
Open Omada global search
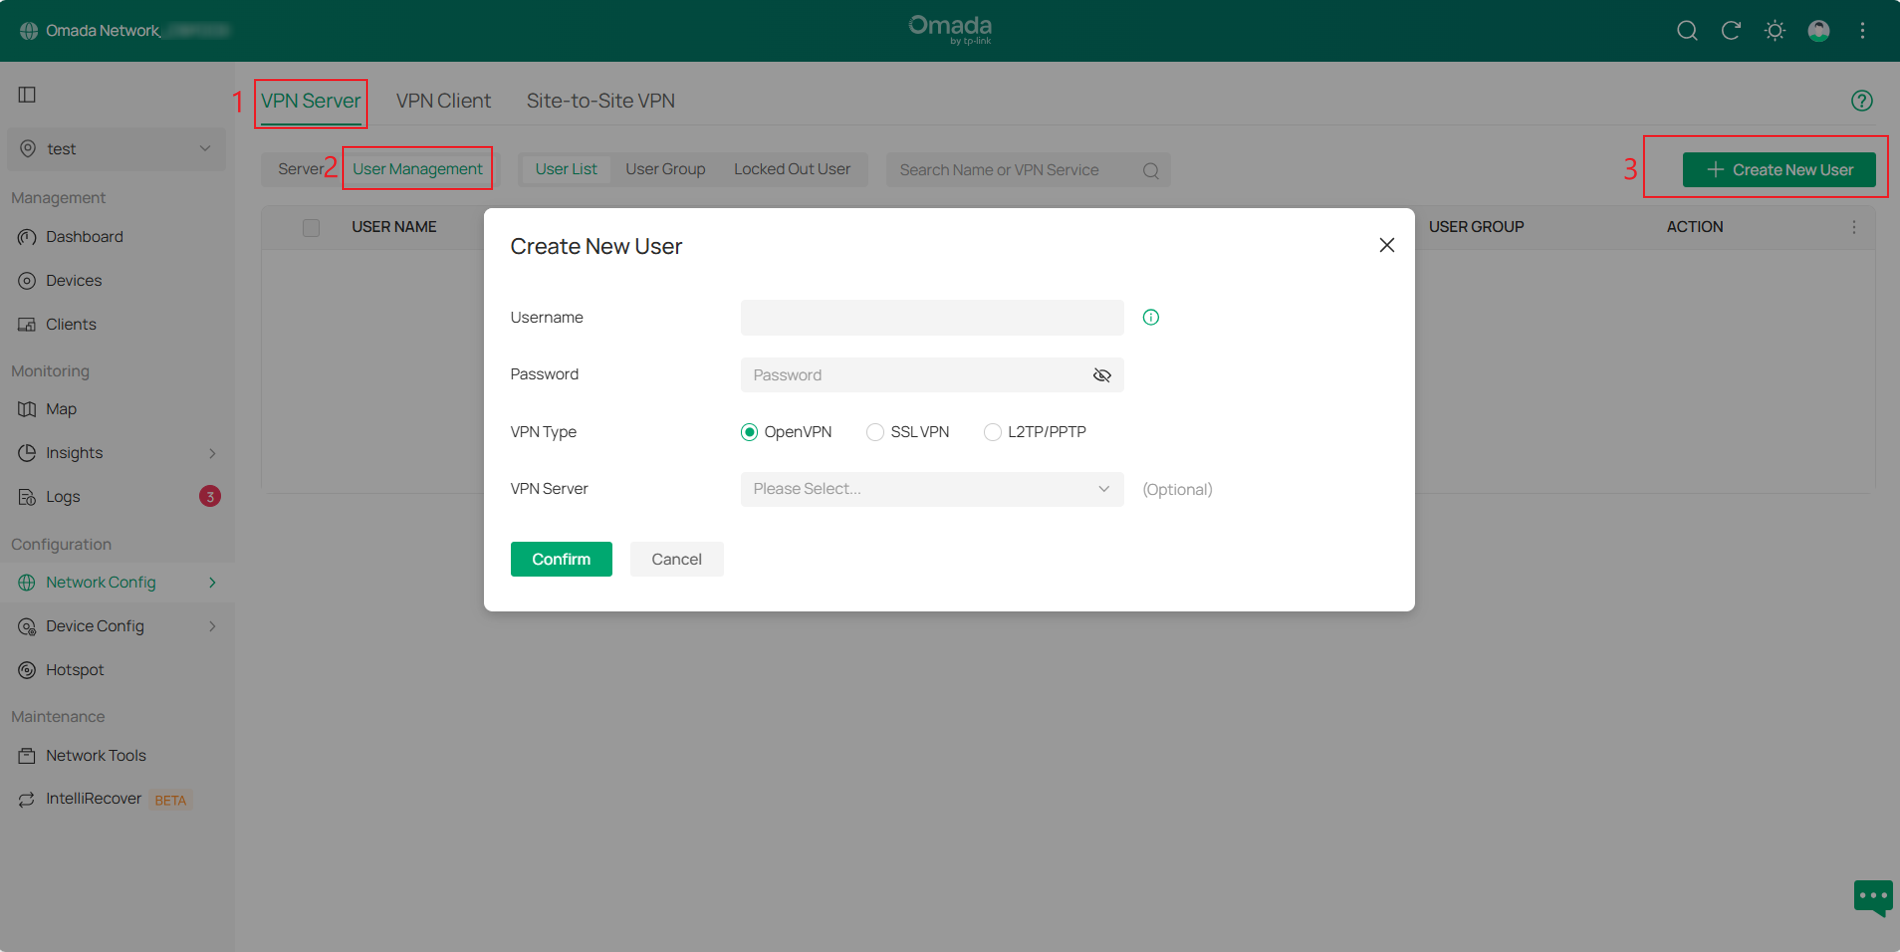coord(1687,30)
